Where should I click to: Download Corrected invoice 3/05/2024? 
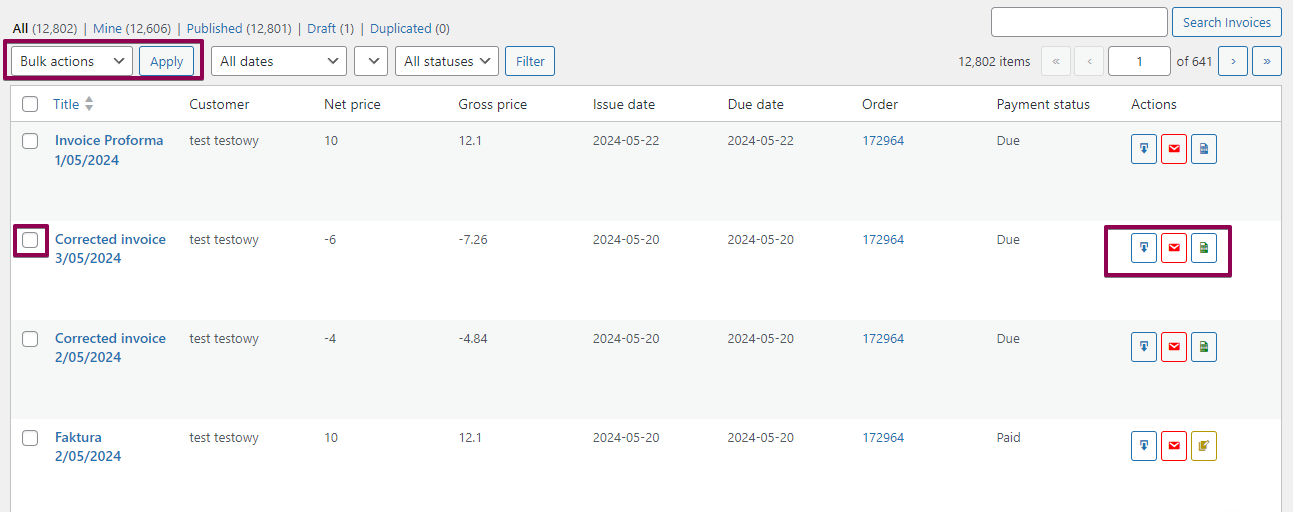point(1144,248)
